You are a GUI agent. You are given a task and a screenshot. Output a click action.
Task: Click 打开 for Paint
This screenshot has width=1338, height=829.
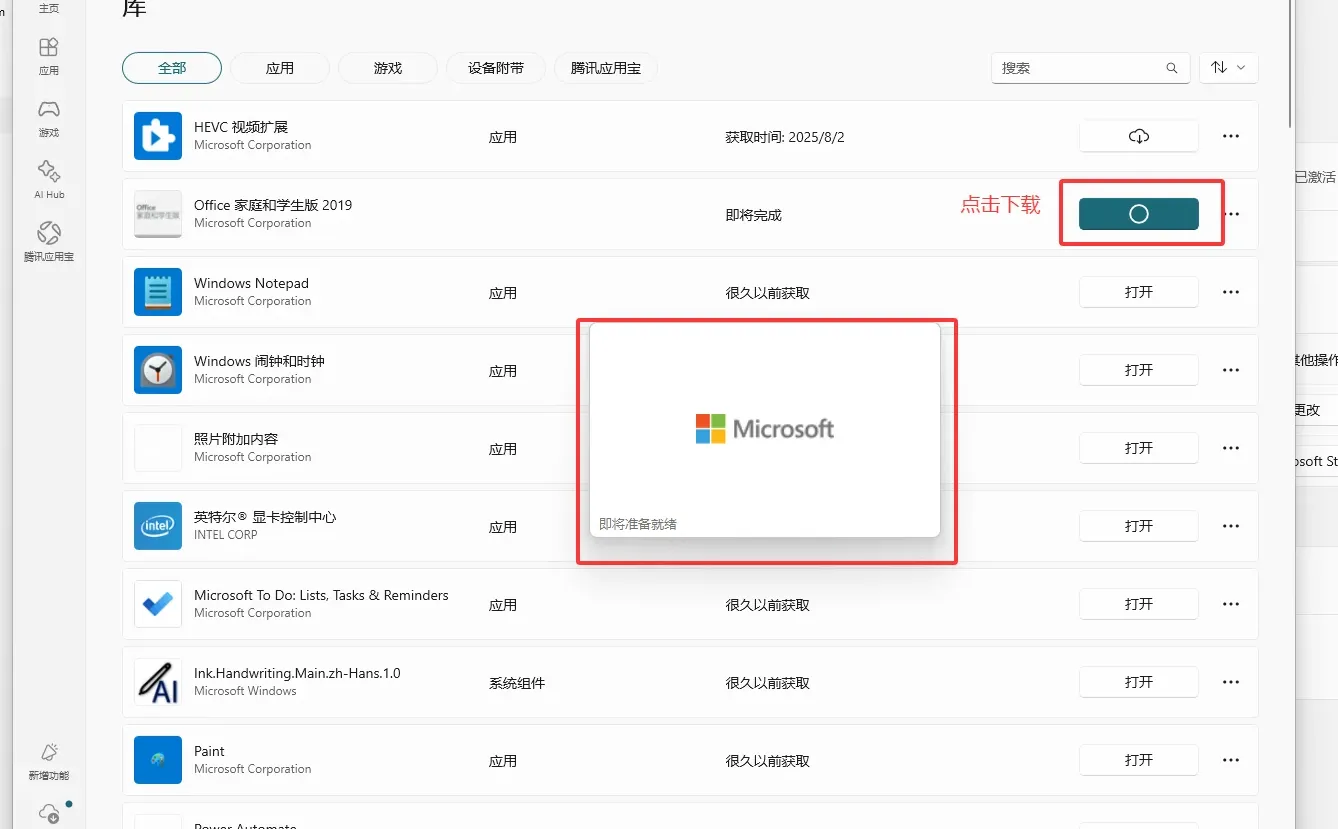[x=1139, y=759]
